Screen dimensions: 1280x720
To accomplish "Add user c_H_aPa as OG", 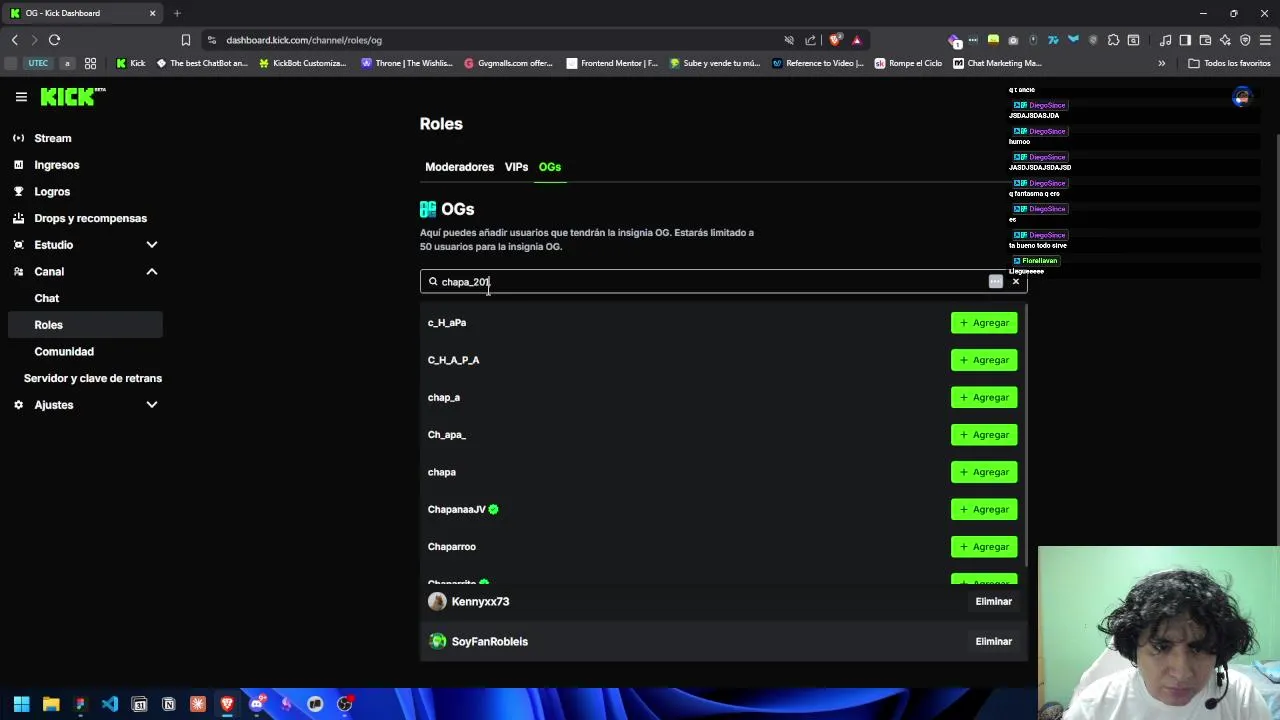I will 984,323.
